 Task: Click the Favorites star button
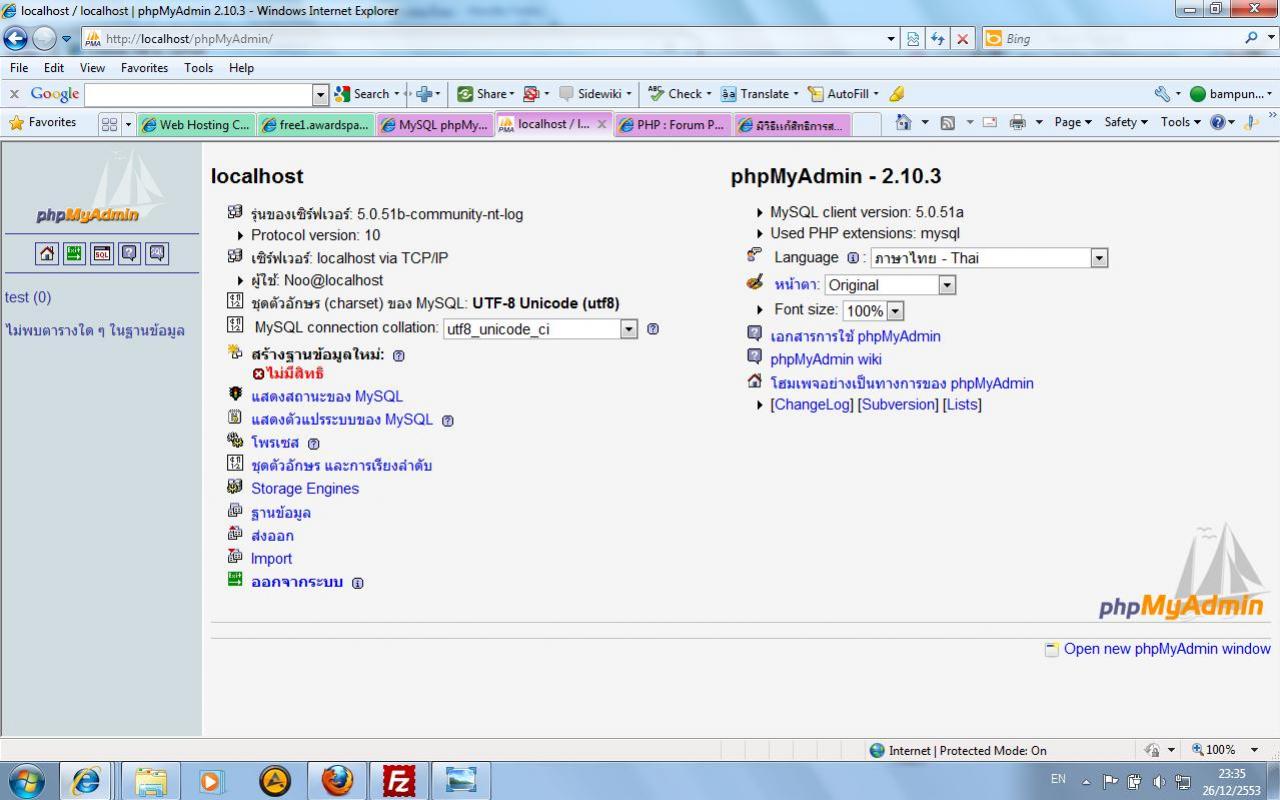[42, 122]
